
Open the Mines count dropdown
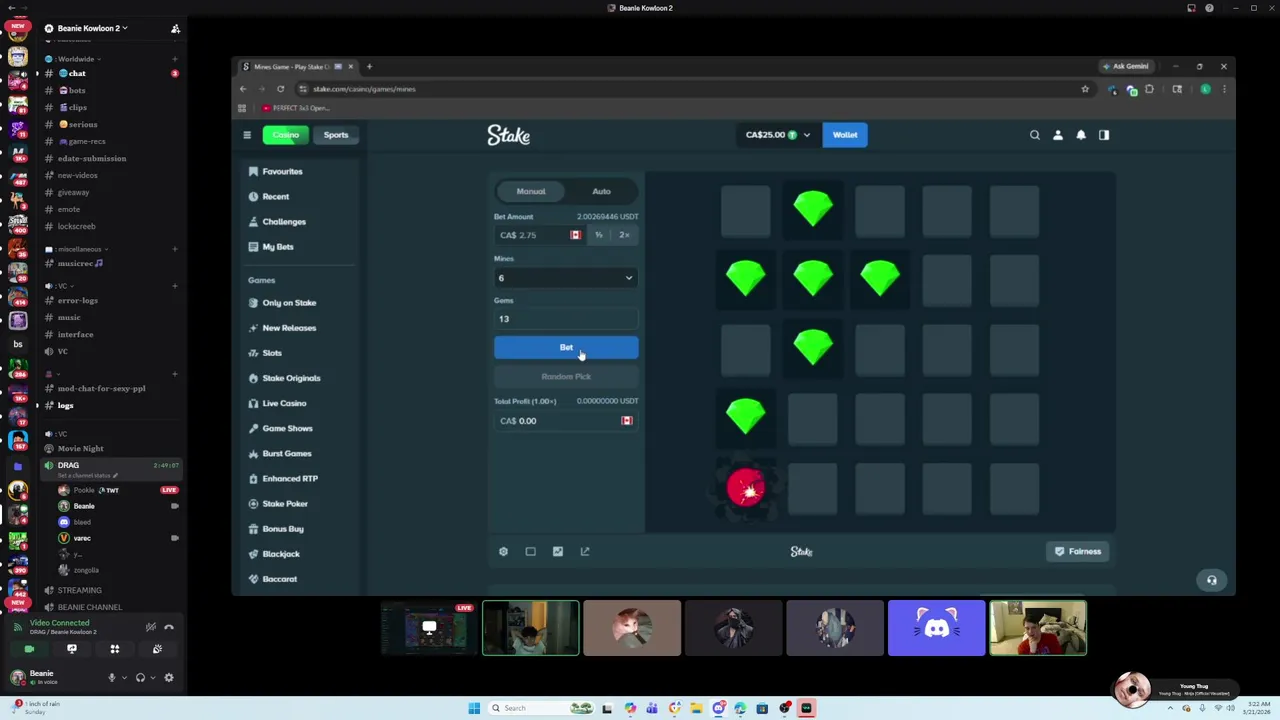(565, 278)
